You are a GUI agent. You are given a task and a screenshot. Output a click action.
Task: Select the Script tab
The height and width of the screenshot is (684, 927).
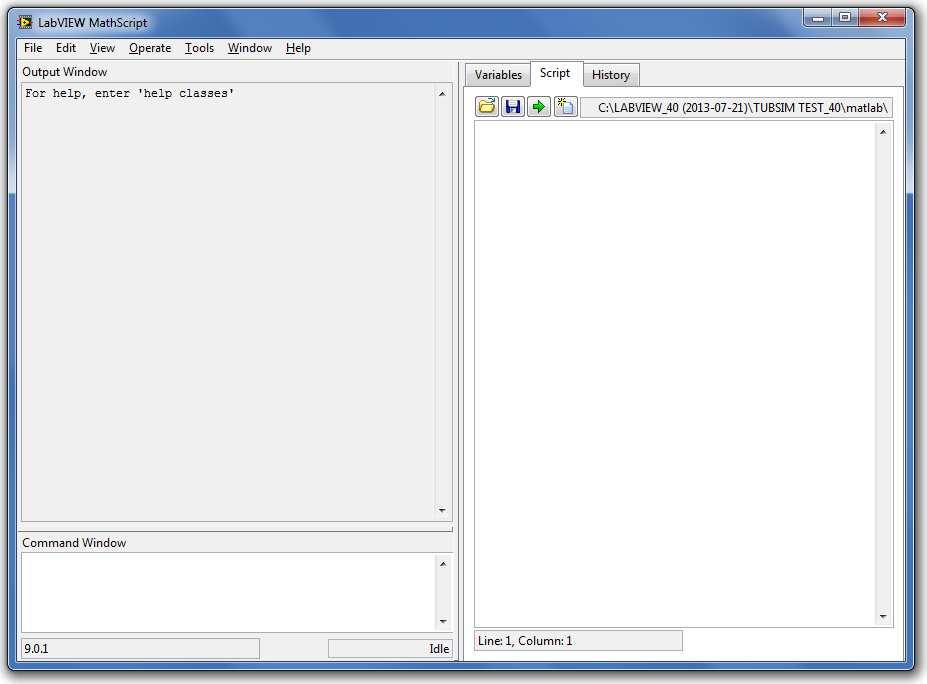[x=555, y=73]
